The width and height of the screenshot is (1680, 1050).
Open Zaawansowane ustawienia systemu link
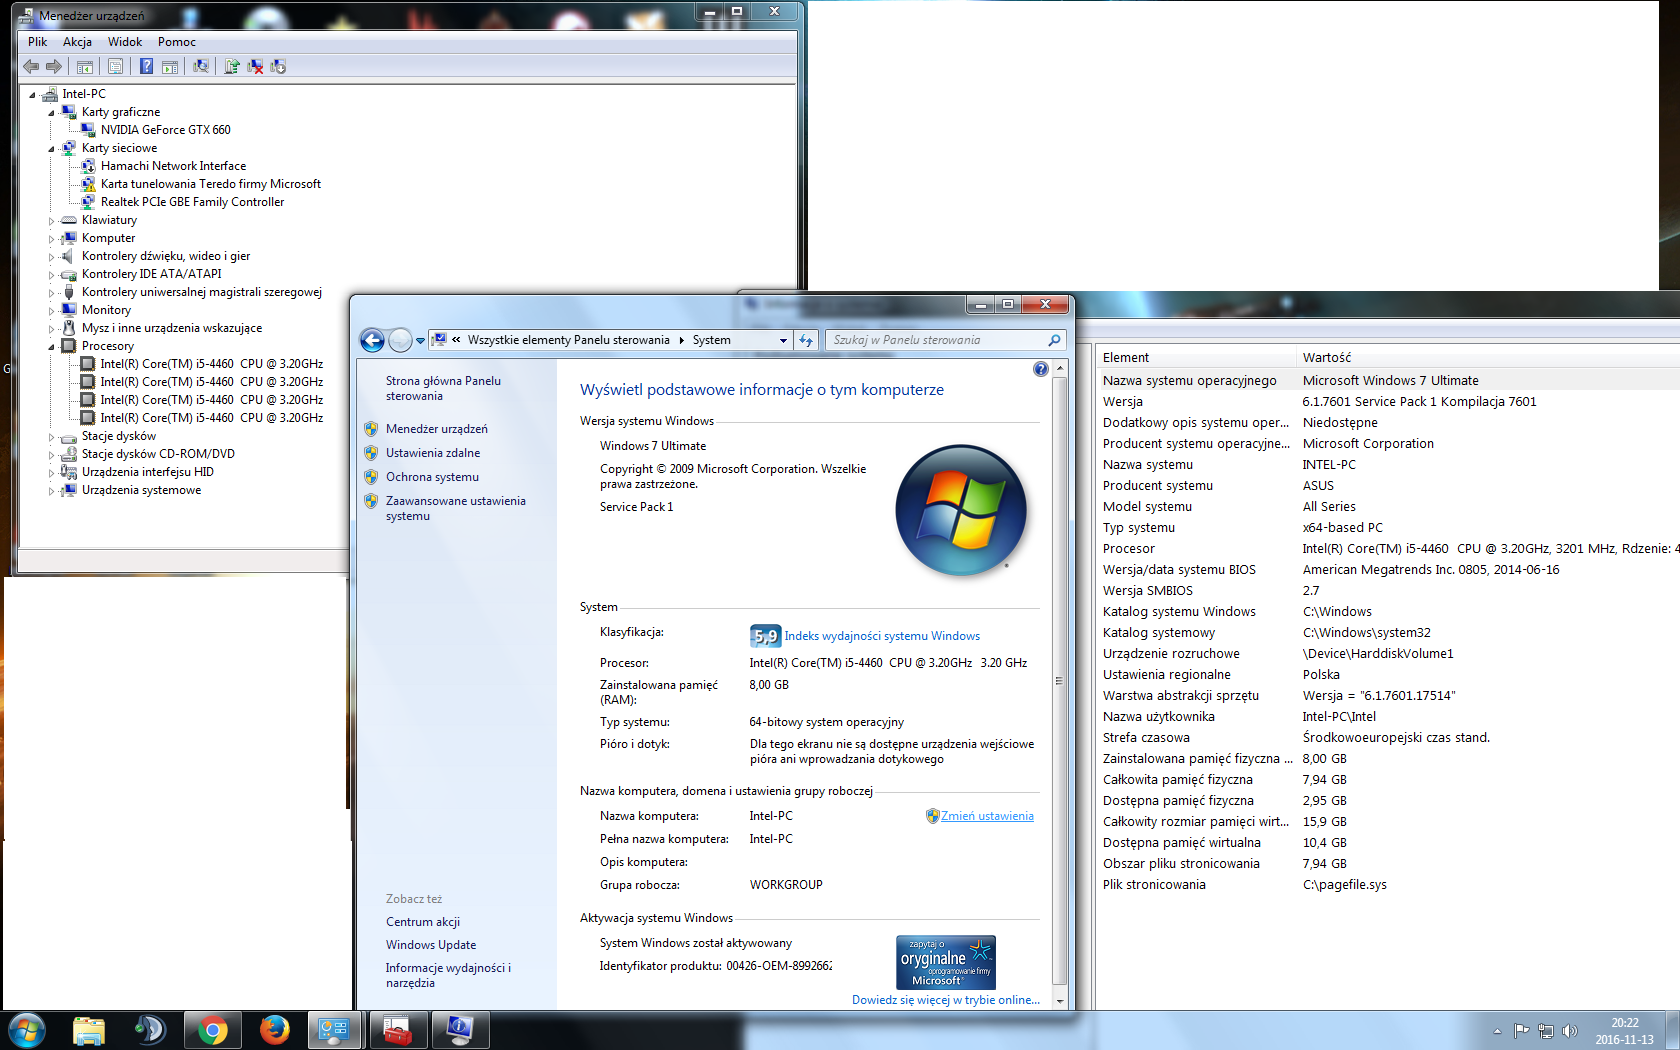coord(455,508)
